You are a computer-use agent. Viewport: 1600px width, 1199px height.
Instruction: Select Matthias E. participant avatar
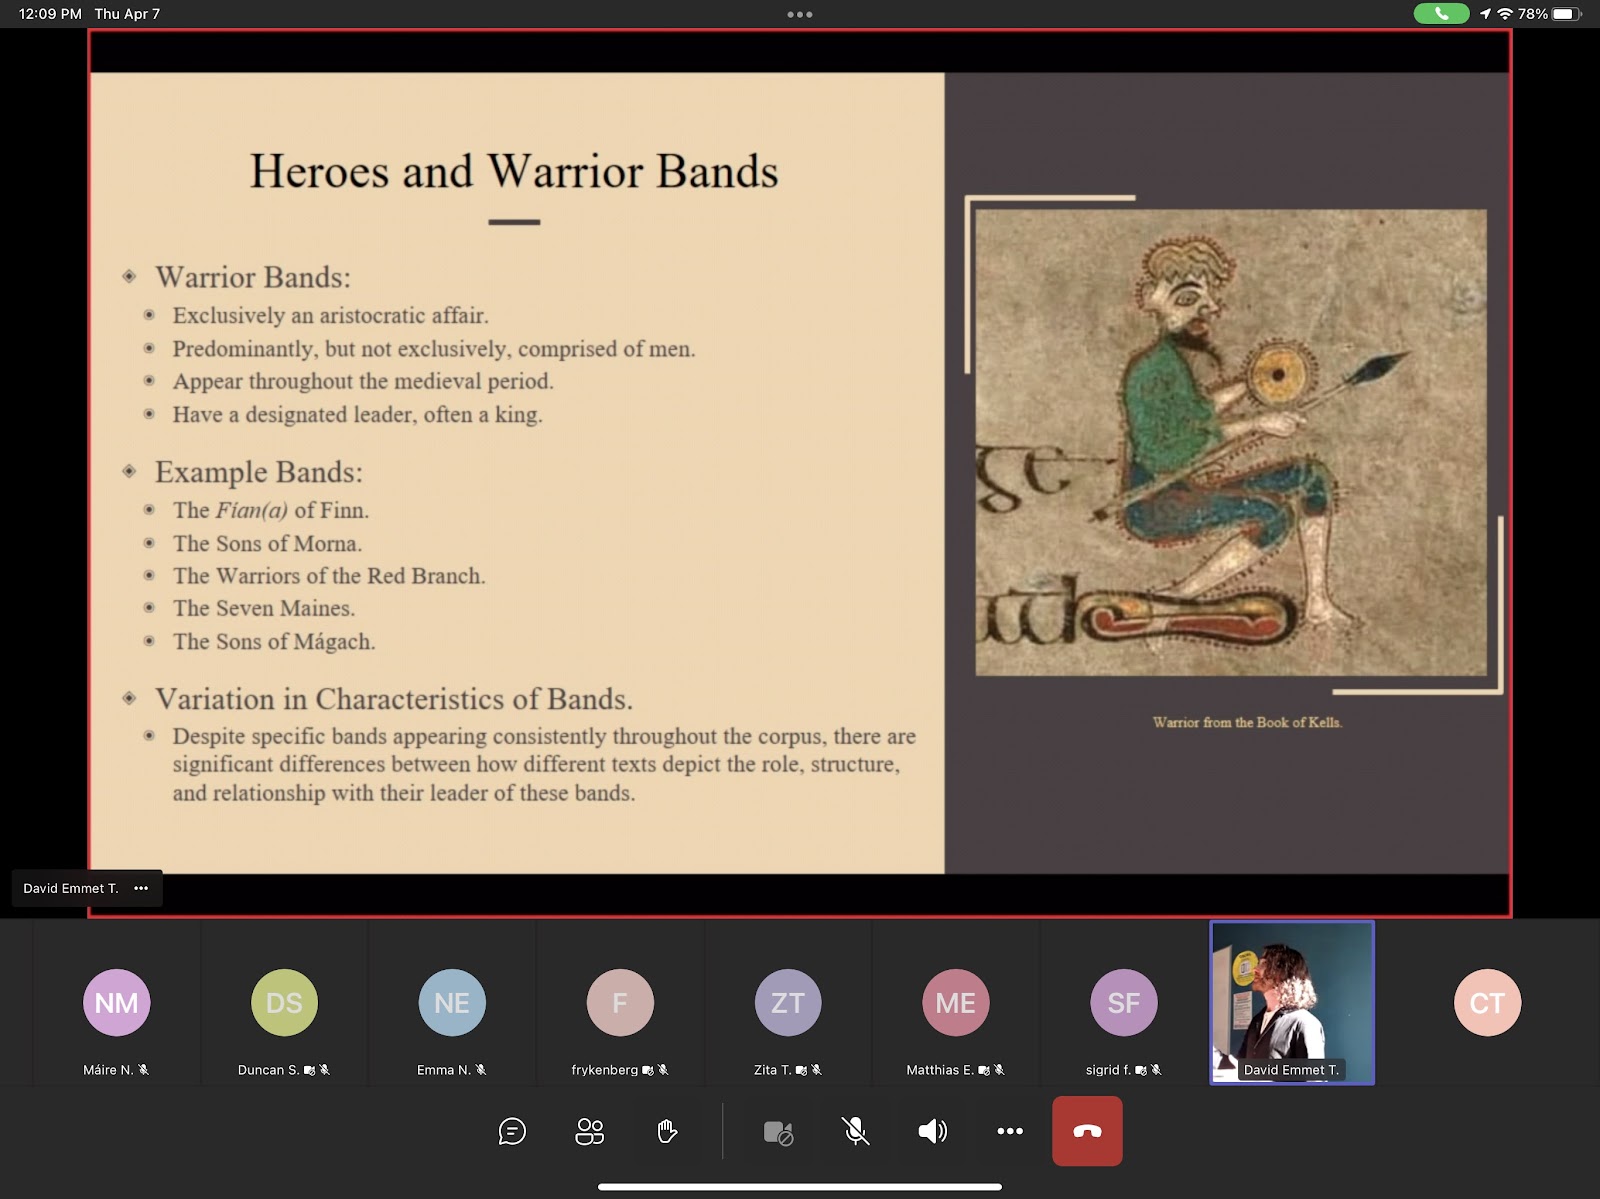(956, 1002)
